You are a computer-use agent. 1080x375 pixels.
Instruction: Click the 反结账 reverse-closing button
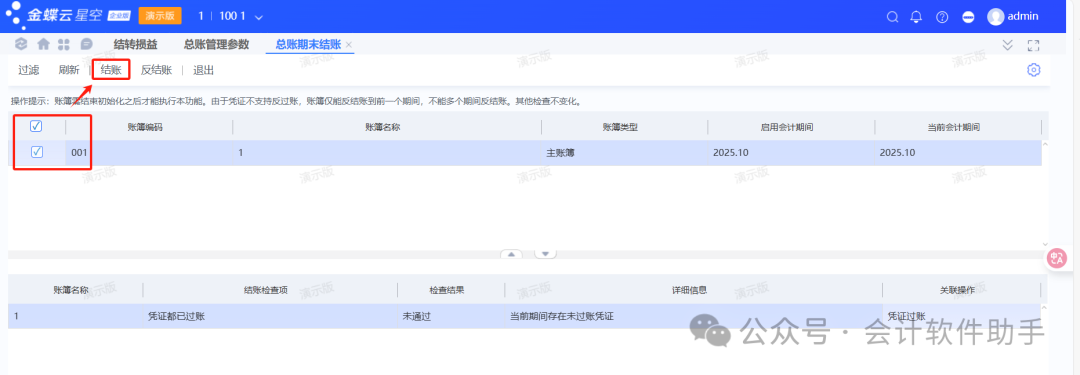tap(156, 70)
